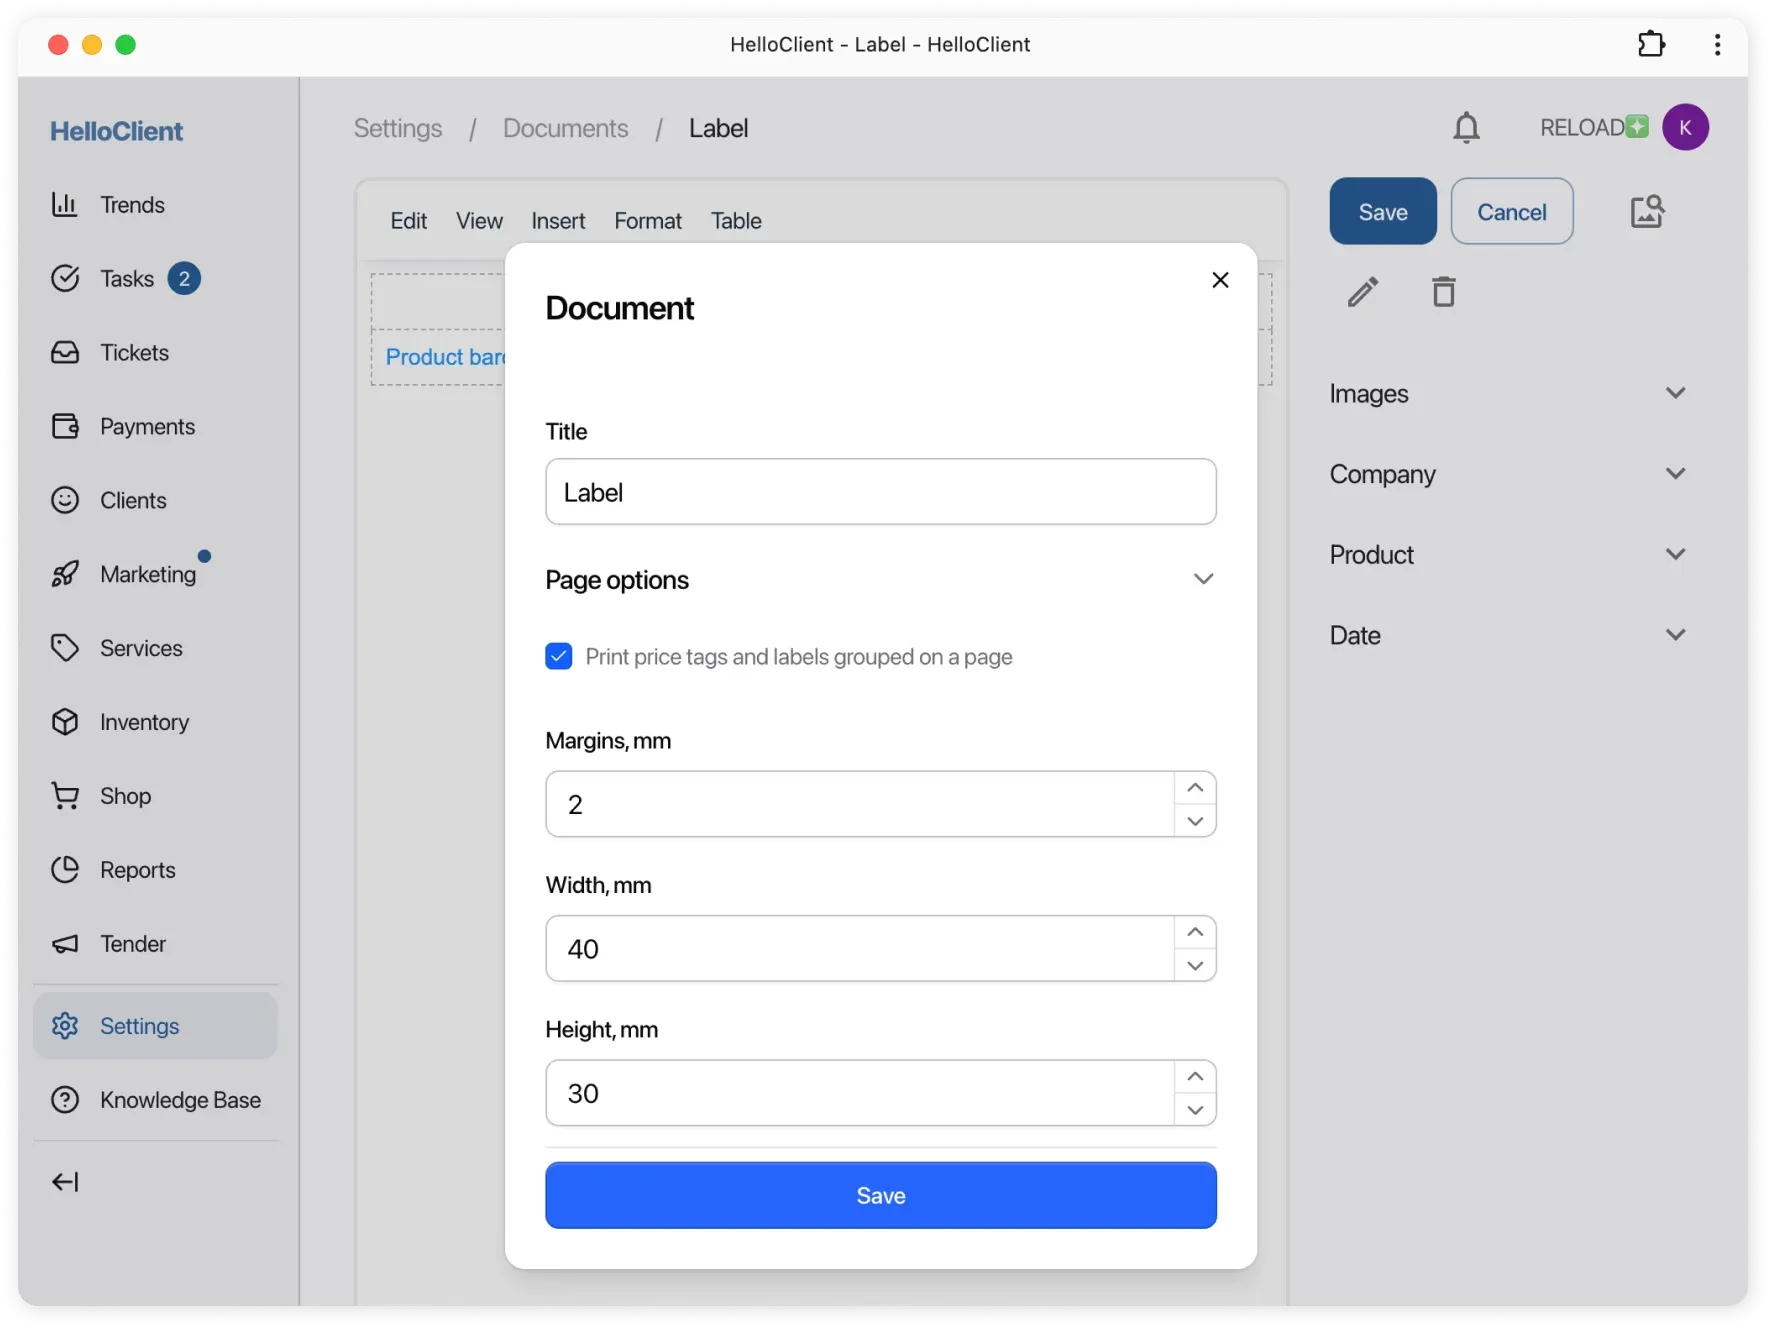Screen dimensions: 1770x1328
Task: Click the purple K user avatar
Action: pyautogui.click(x=1685, y=128)
